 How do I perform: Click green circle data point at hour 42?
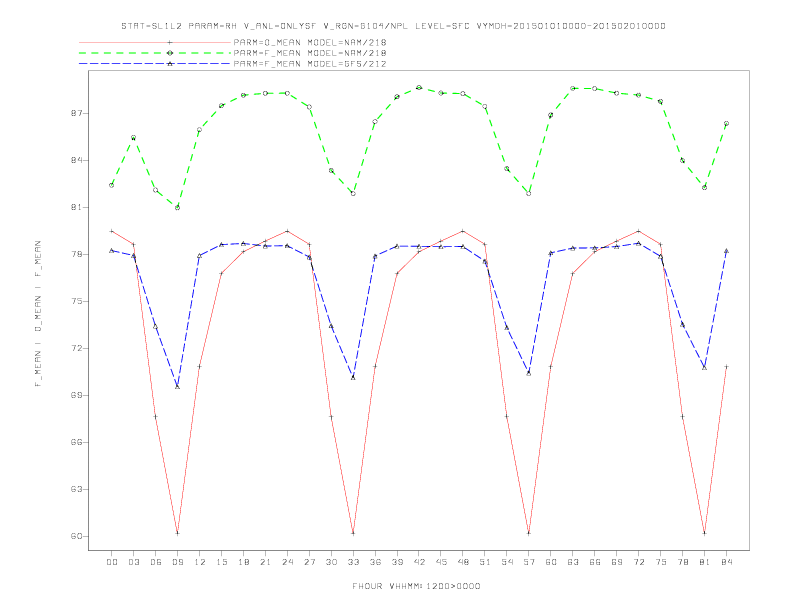(419, 87)
